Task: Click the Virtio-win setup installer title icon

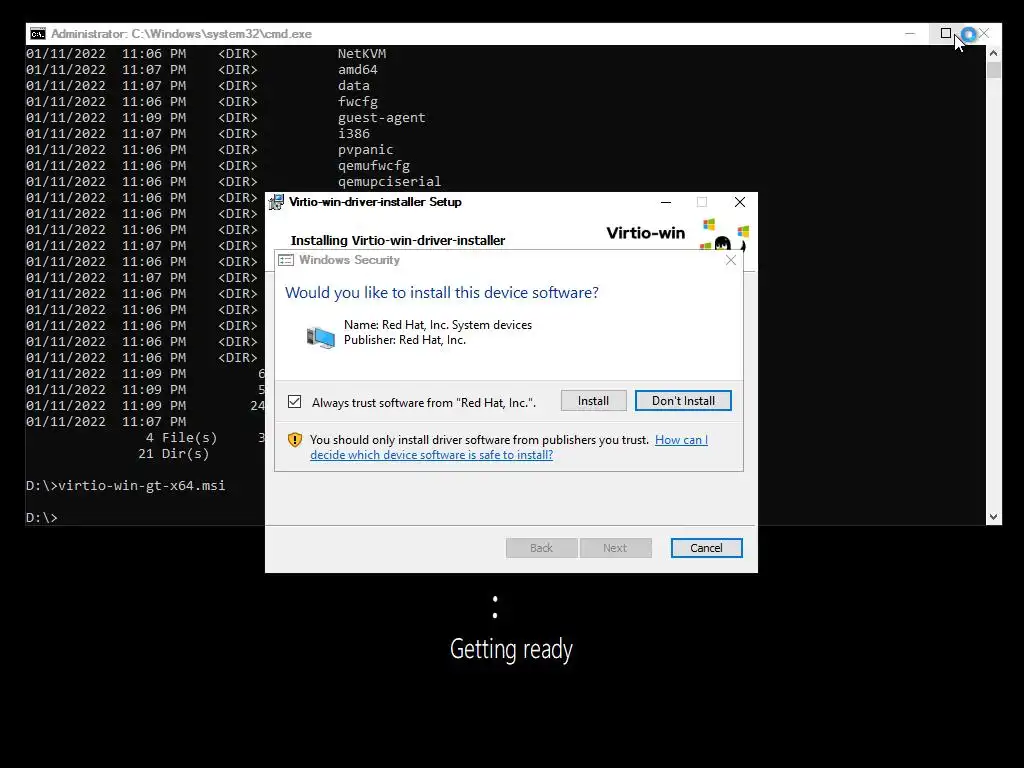Action: (277, 202)
